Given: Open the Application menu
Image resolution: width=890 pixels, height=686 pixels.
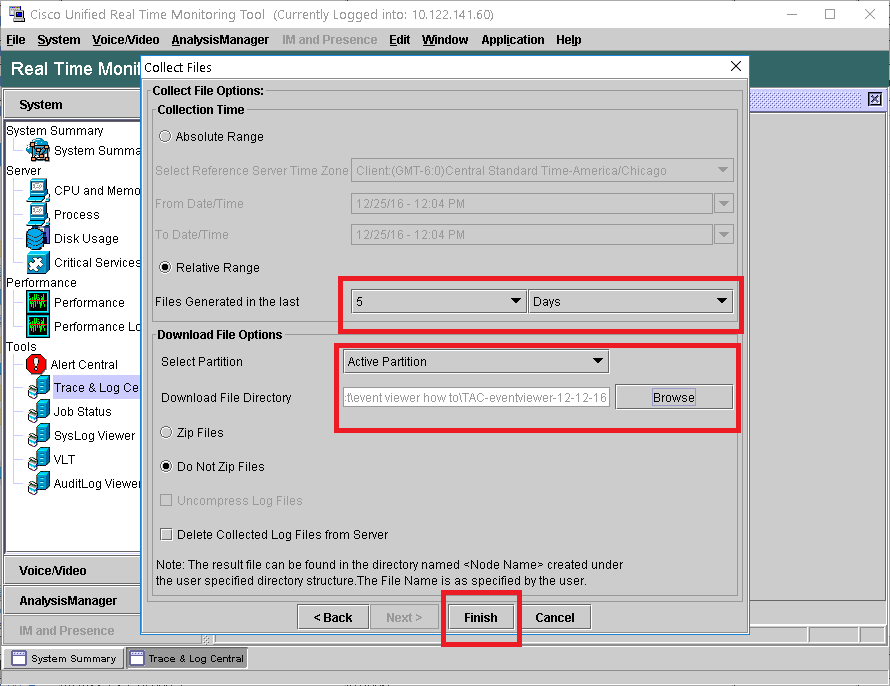Looking at the screenshot, I should pyautogui.click(x=513, y=40).
